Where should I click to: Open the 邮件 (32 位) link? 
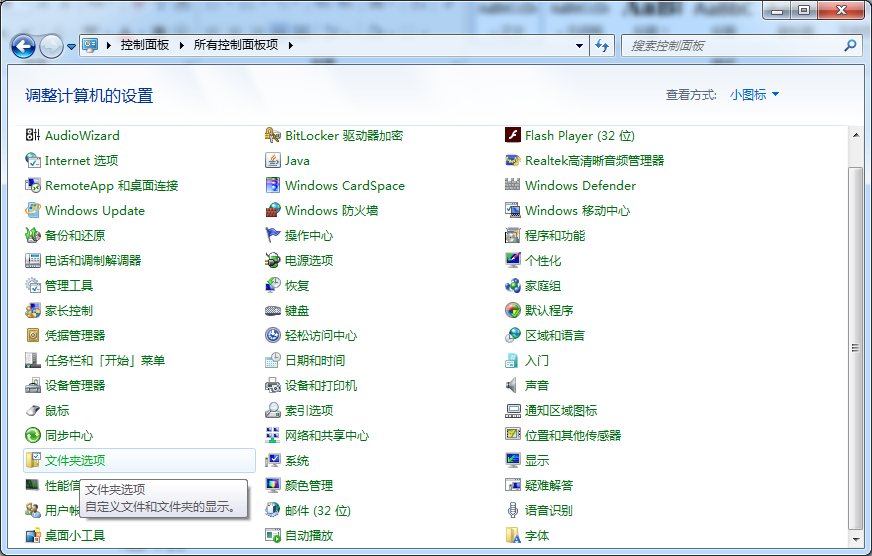tap(318, 510)
